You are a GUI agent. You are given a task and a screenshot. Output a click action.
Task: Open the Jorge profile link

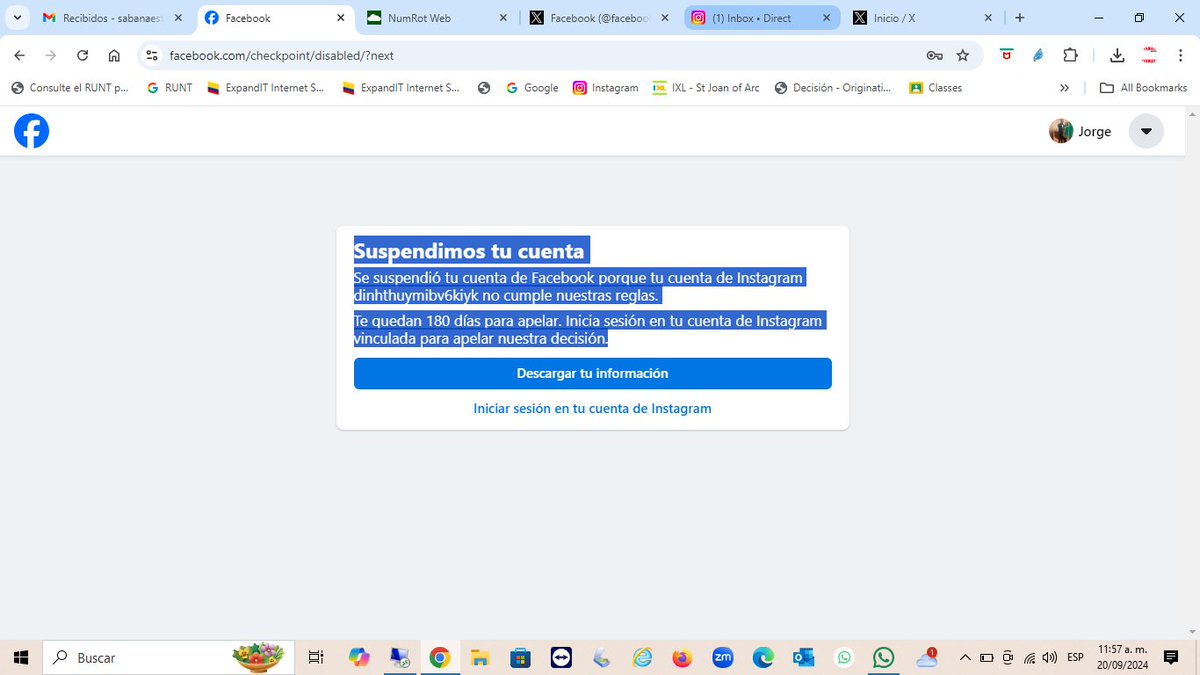coord(1080,131)
